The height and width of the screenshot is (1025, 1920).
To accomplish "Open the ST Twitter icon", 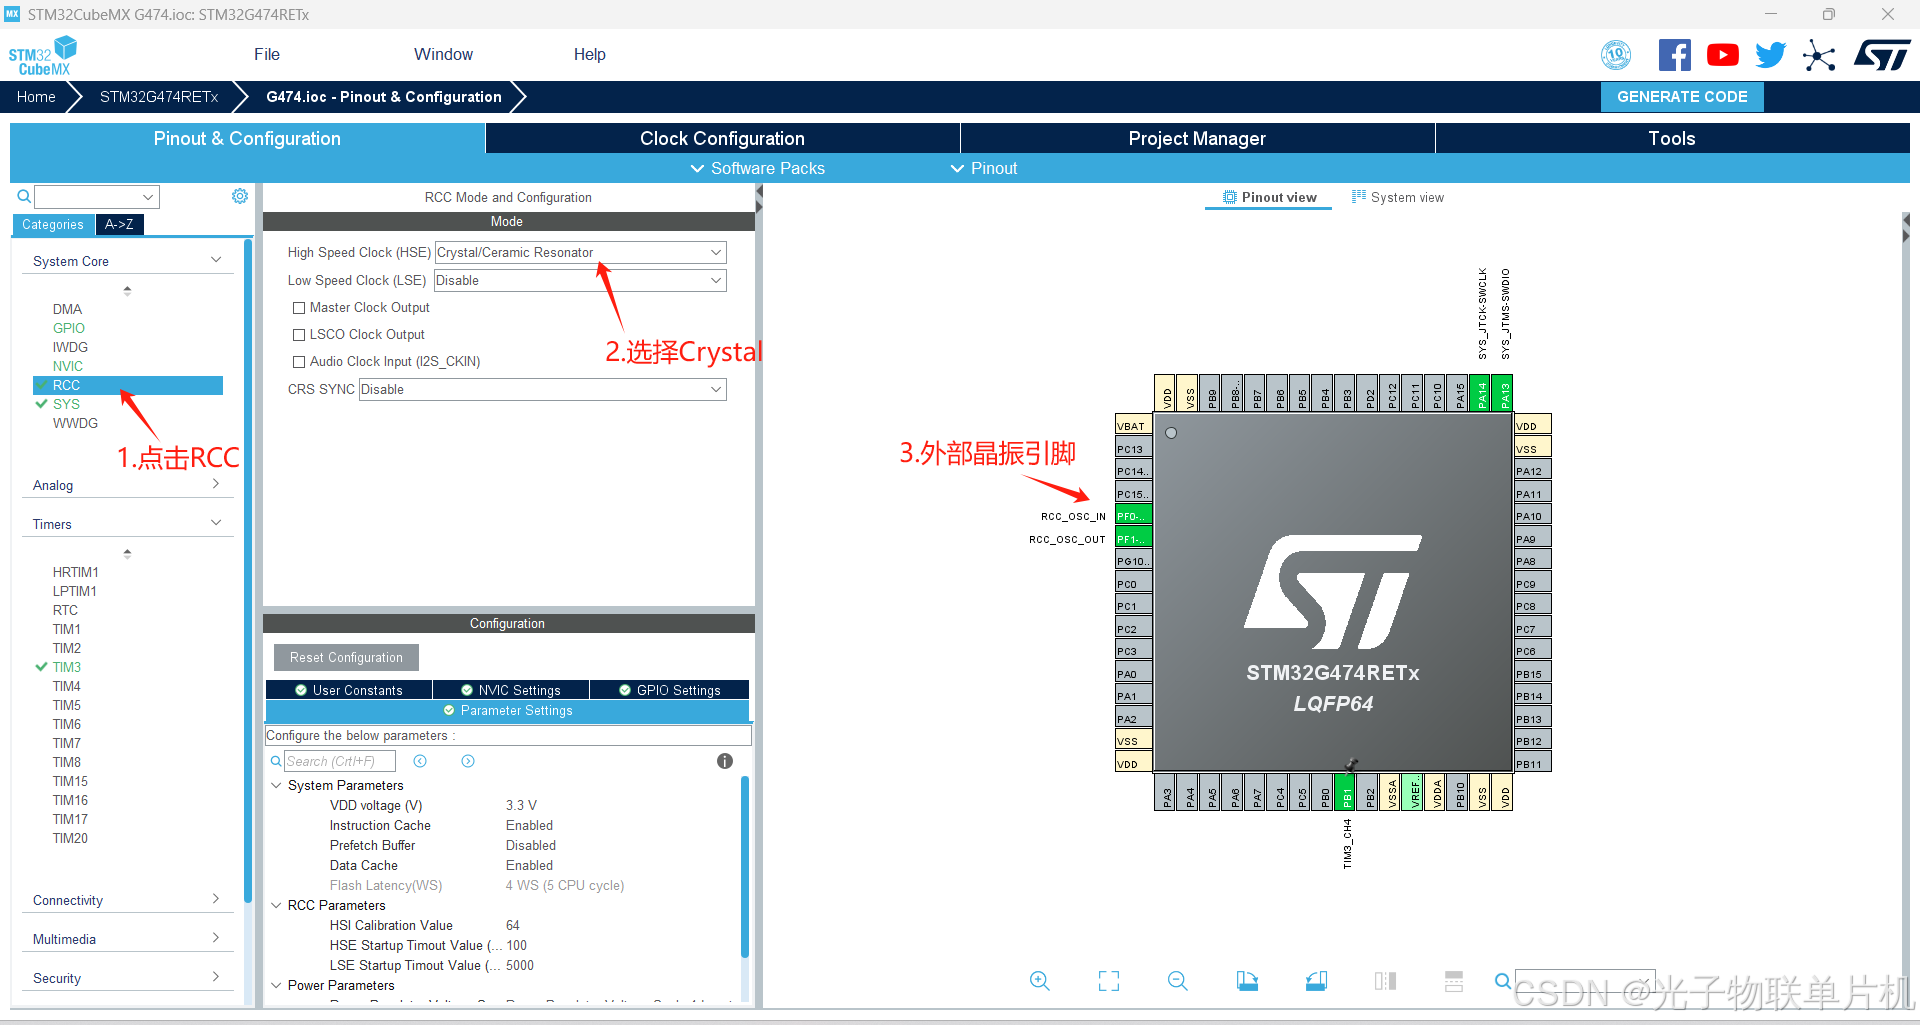I will 1770,55.
